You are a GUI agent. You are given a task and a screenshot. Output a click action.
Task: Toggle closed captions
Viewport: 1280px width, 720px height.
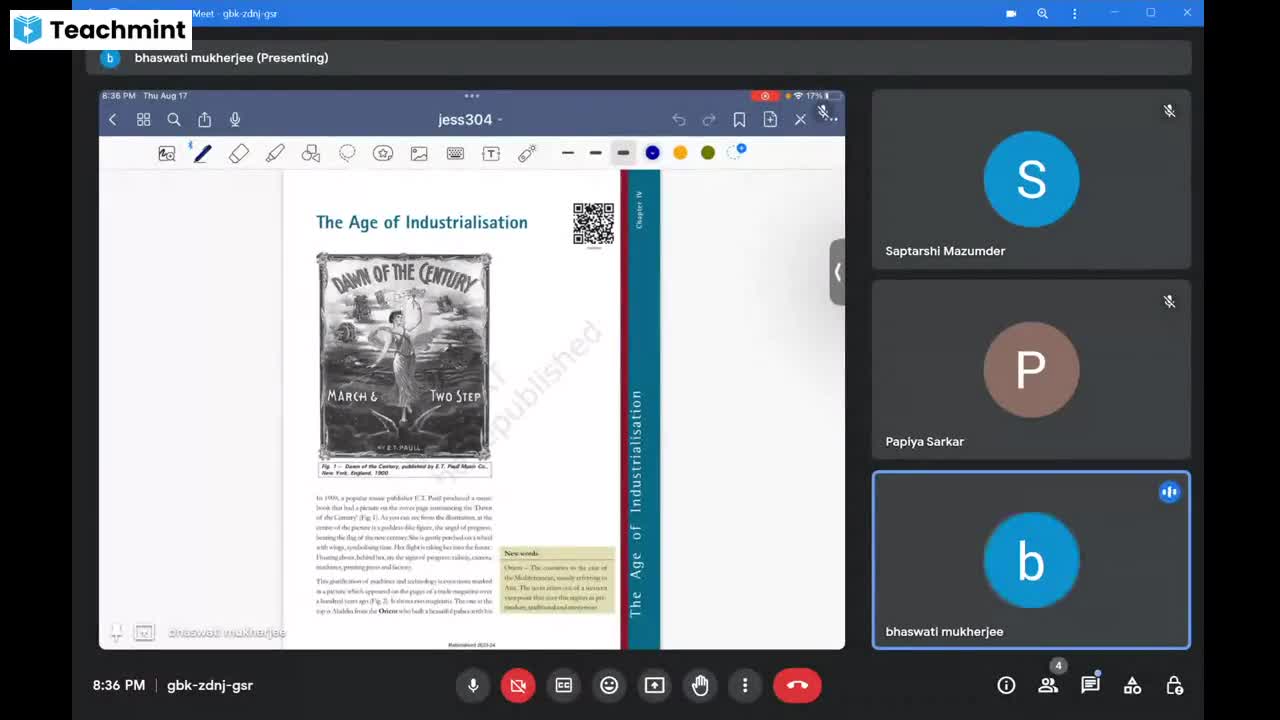click(564, 685)
